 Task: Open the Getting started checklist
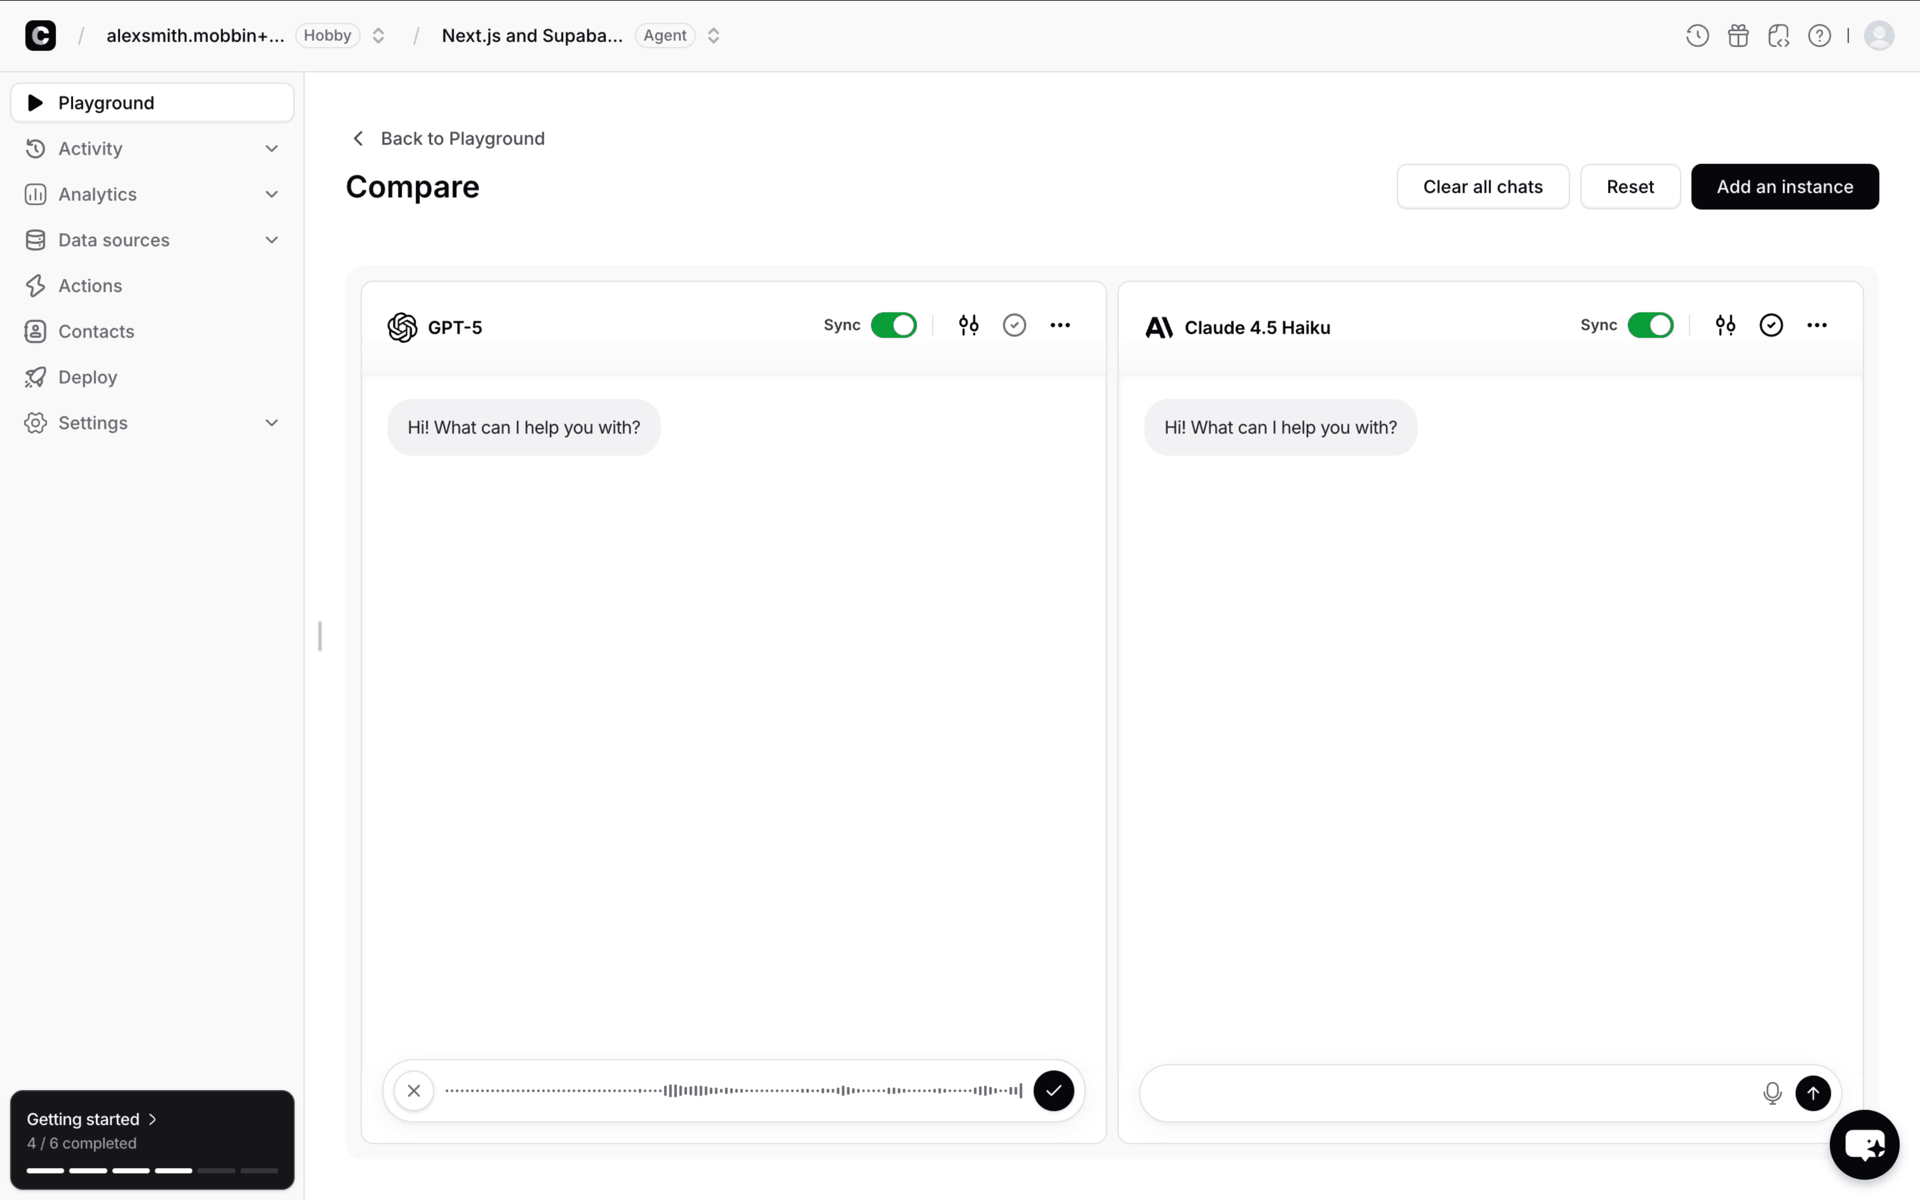pyautogui.click(x=92, y=1119)
